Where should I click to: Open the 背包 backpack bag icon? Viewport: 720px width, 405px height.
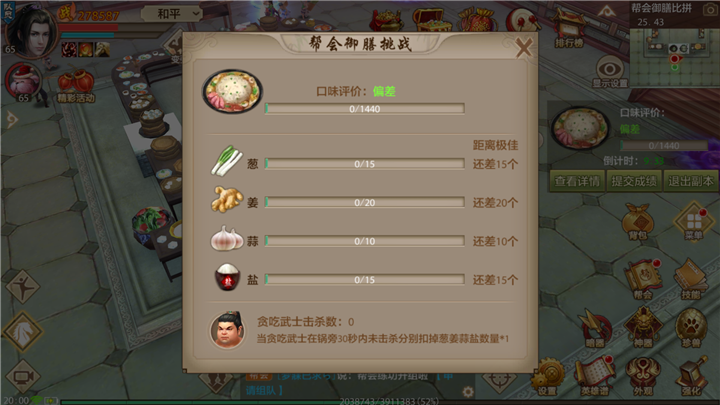[x=638, y=223]
